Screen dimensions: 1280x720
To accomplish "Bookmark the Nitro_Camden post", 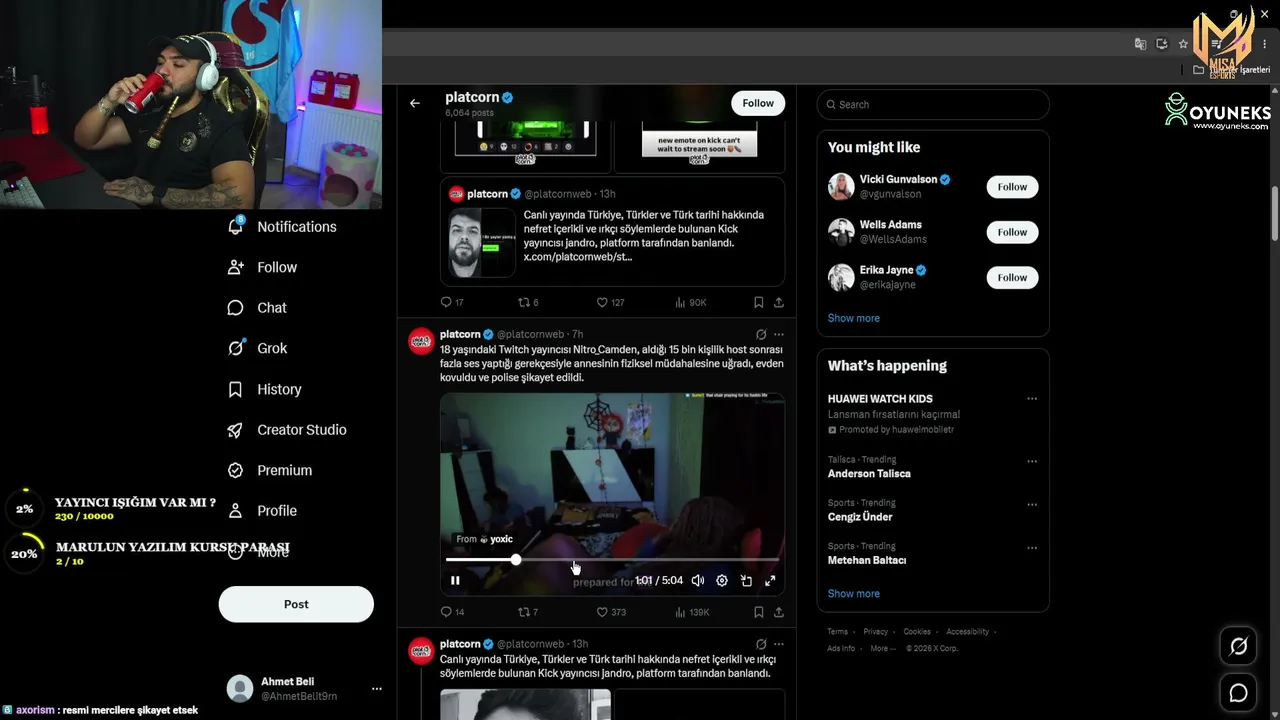I will point(759,612).
